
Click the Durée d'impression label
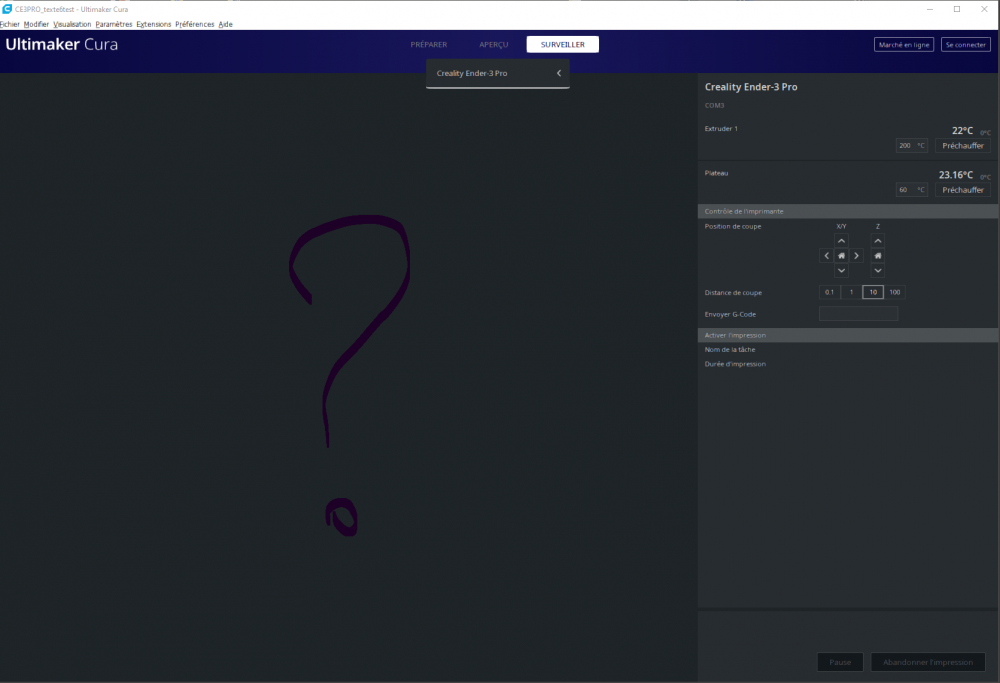click(x=735, y=364)
